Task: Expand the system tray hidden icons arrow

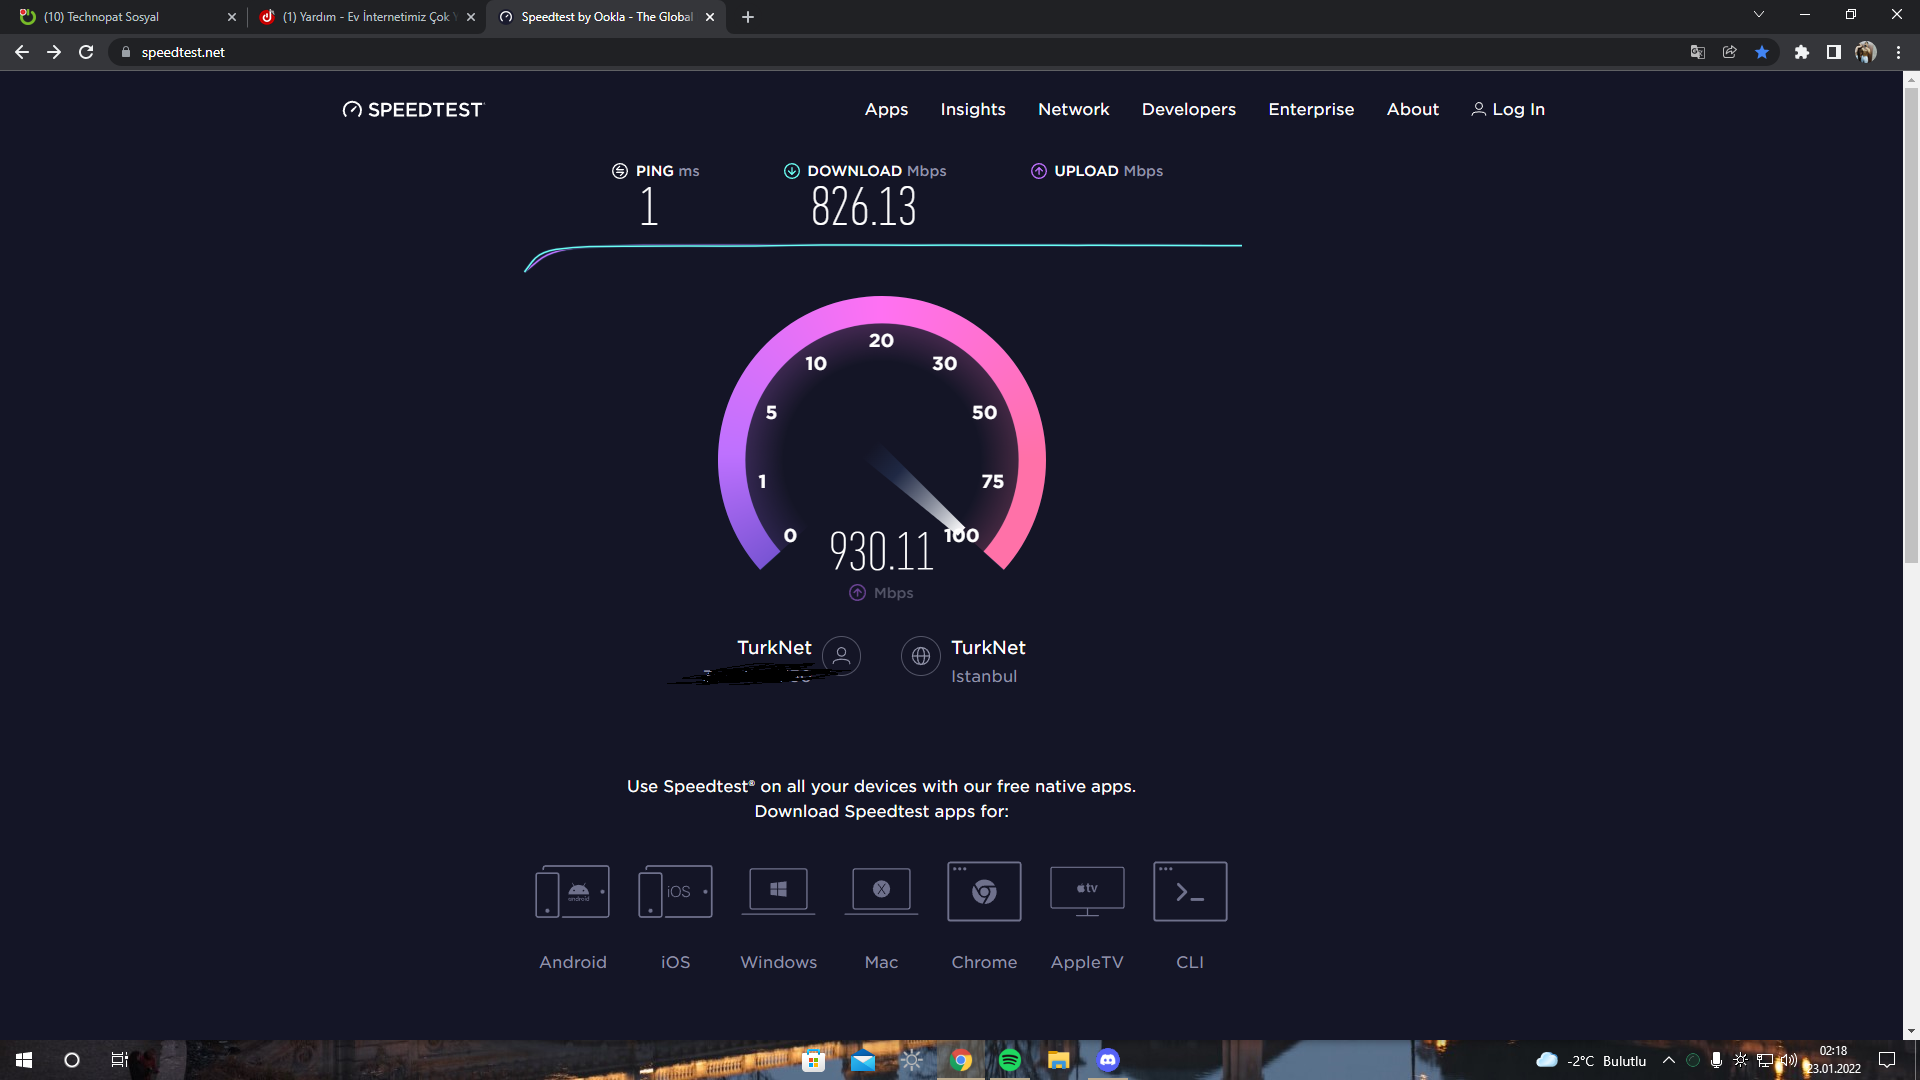Action: click(1668, 1060)
